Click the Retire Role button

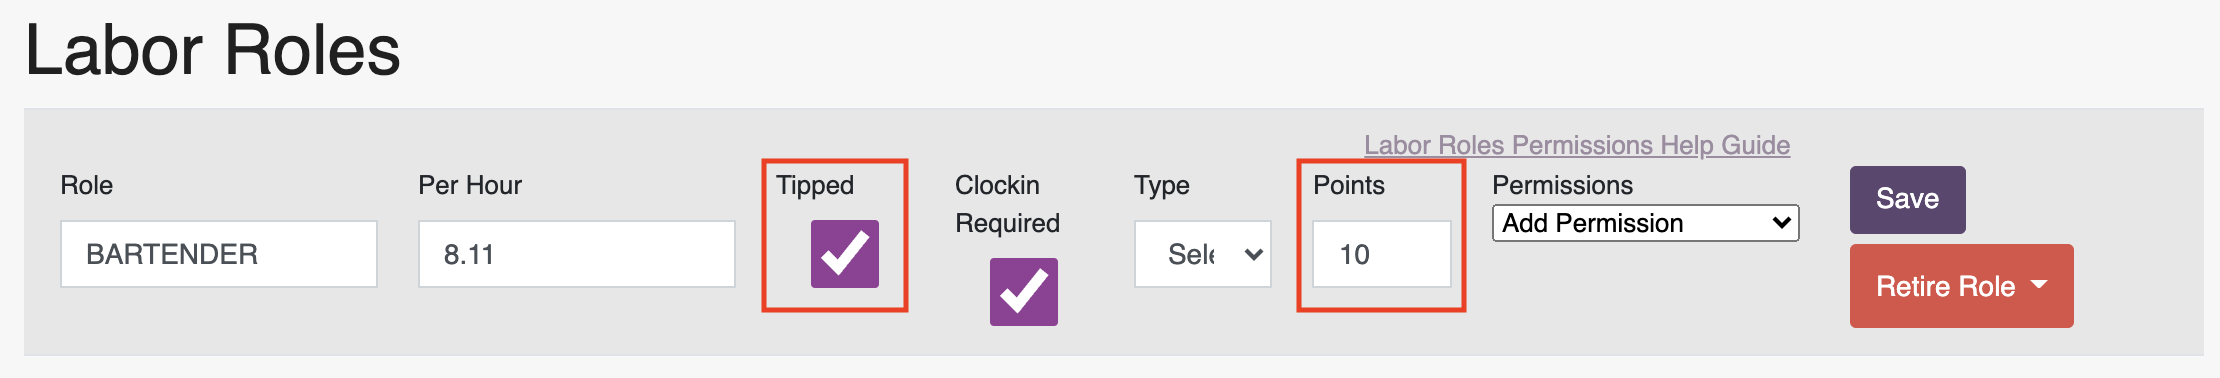(1962, 286)
